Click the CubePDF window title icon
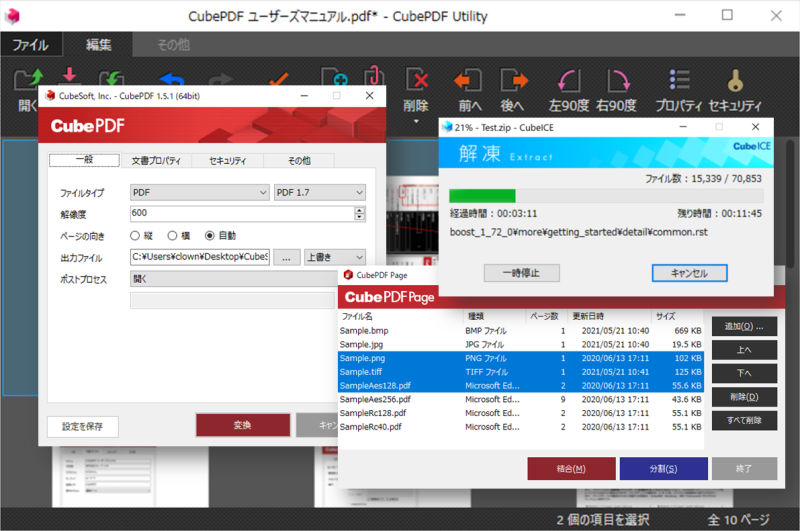800x531 pixels. pos(50,95)
